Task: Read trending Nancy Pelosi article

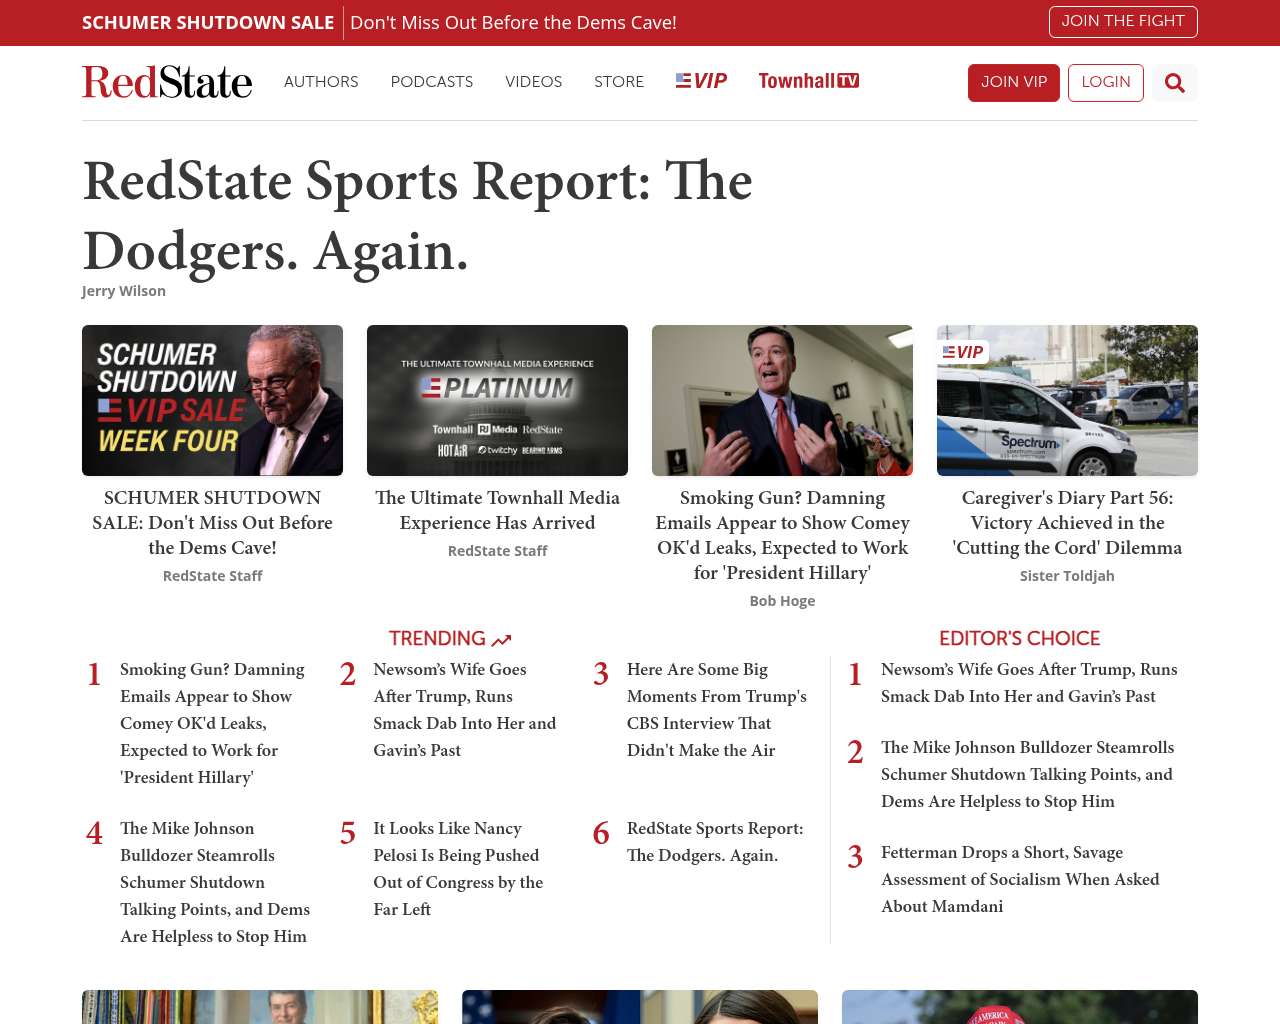Action: click(x=457, y=868)
